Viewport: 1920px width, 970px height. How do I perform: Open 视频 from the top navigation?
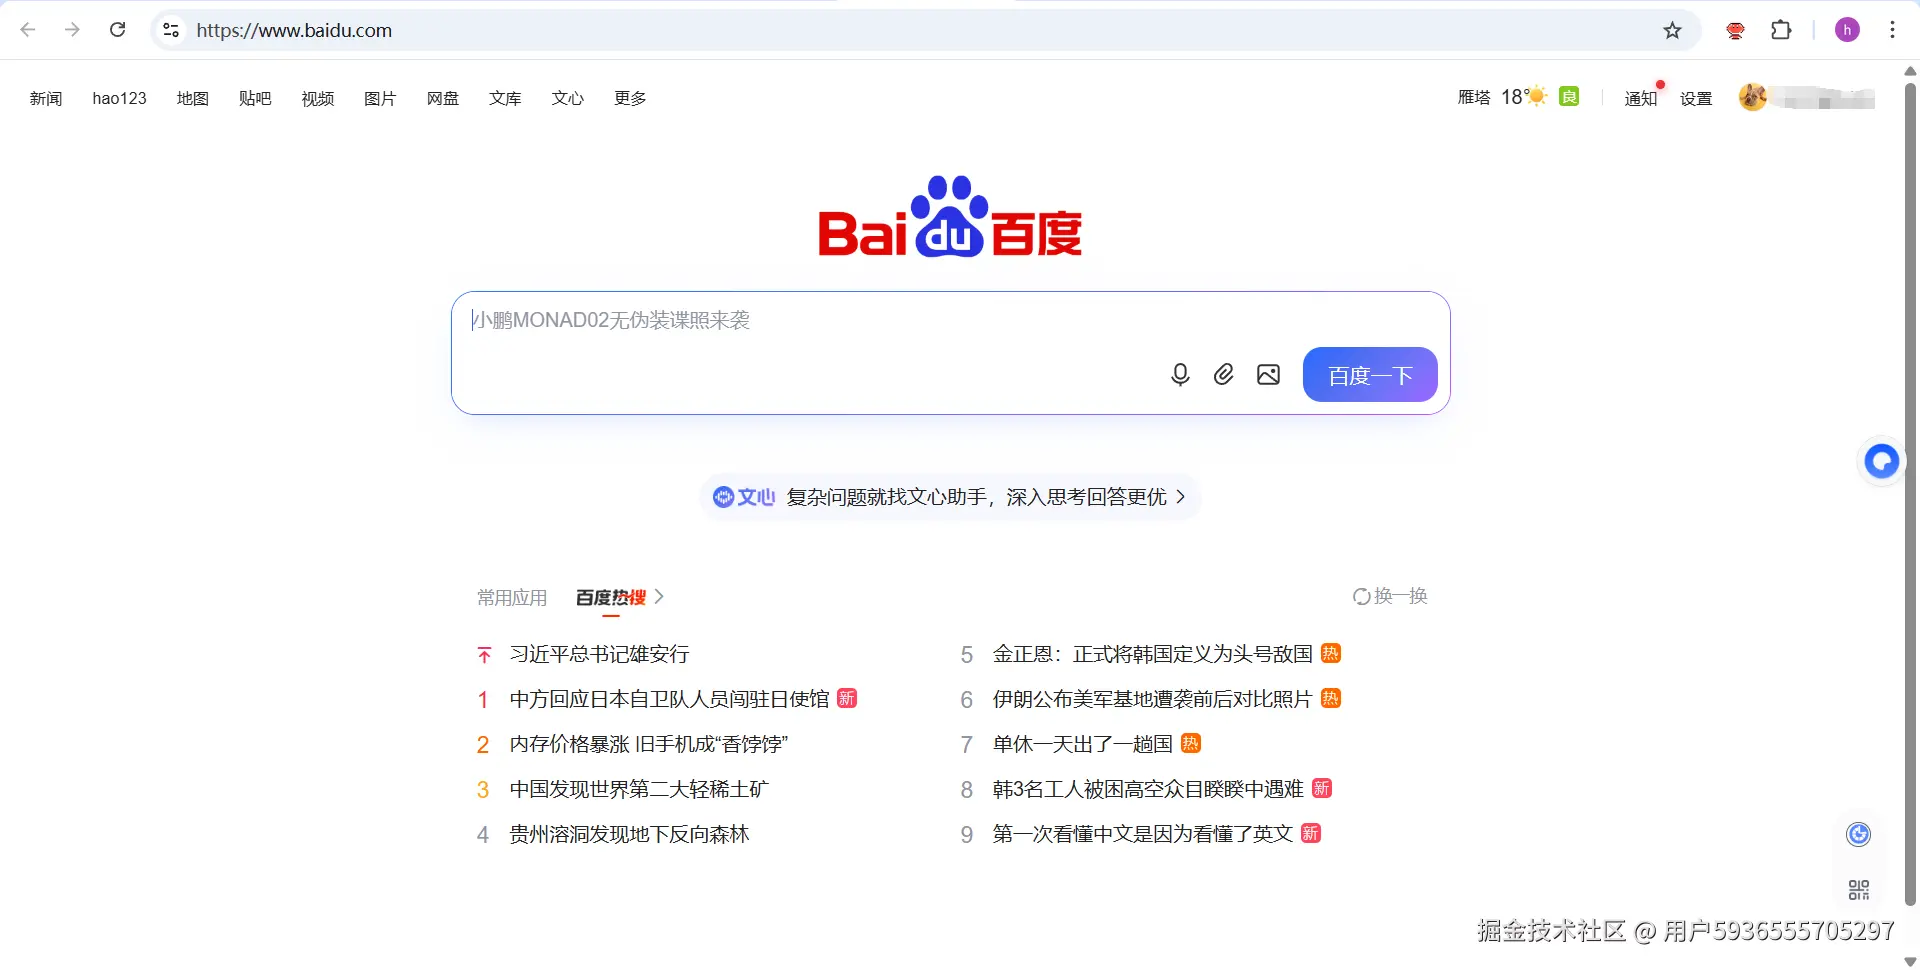pyautogui.click(x=318, y=98)
